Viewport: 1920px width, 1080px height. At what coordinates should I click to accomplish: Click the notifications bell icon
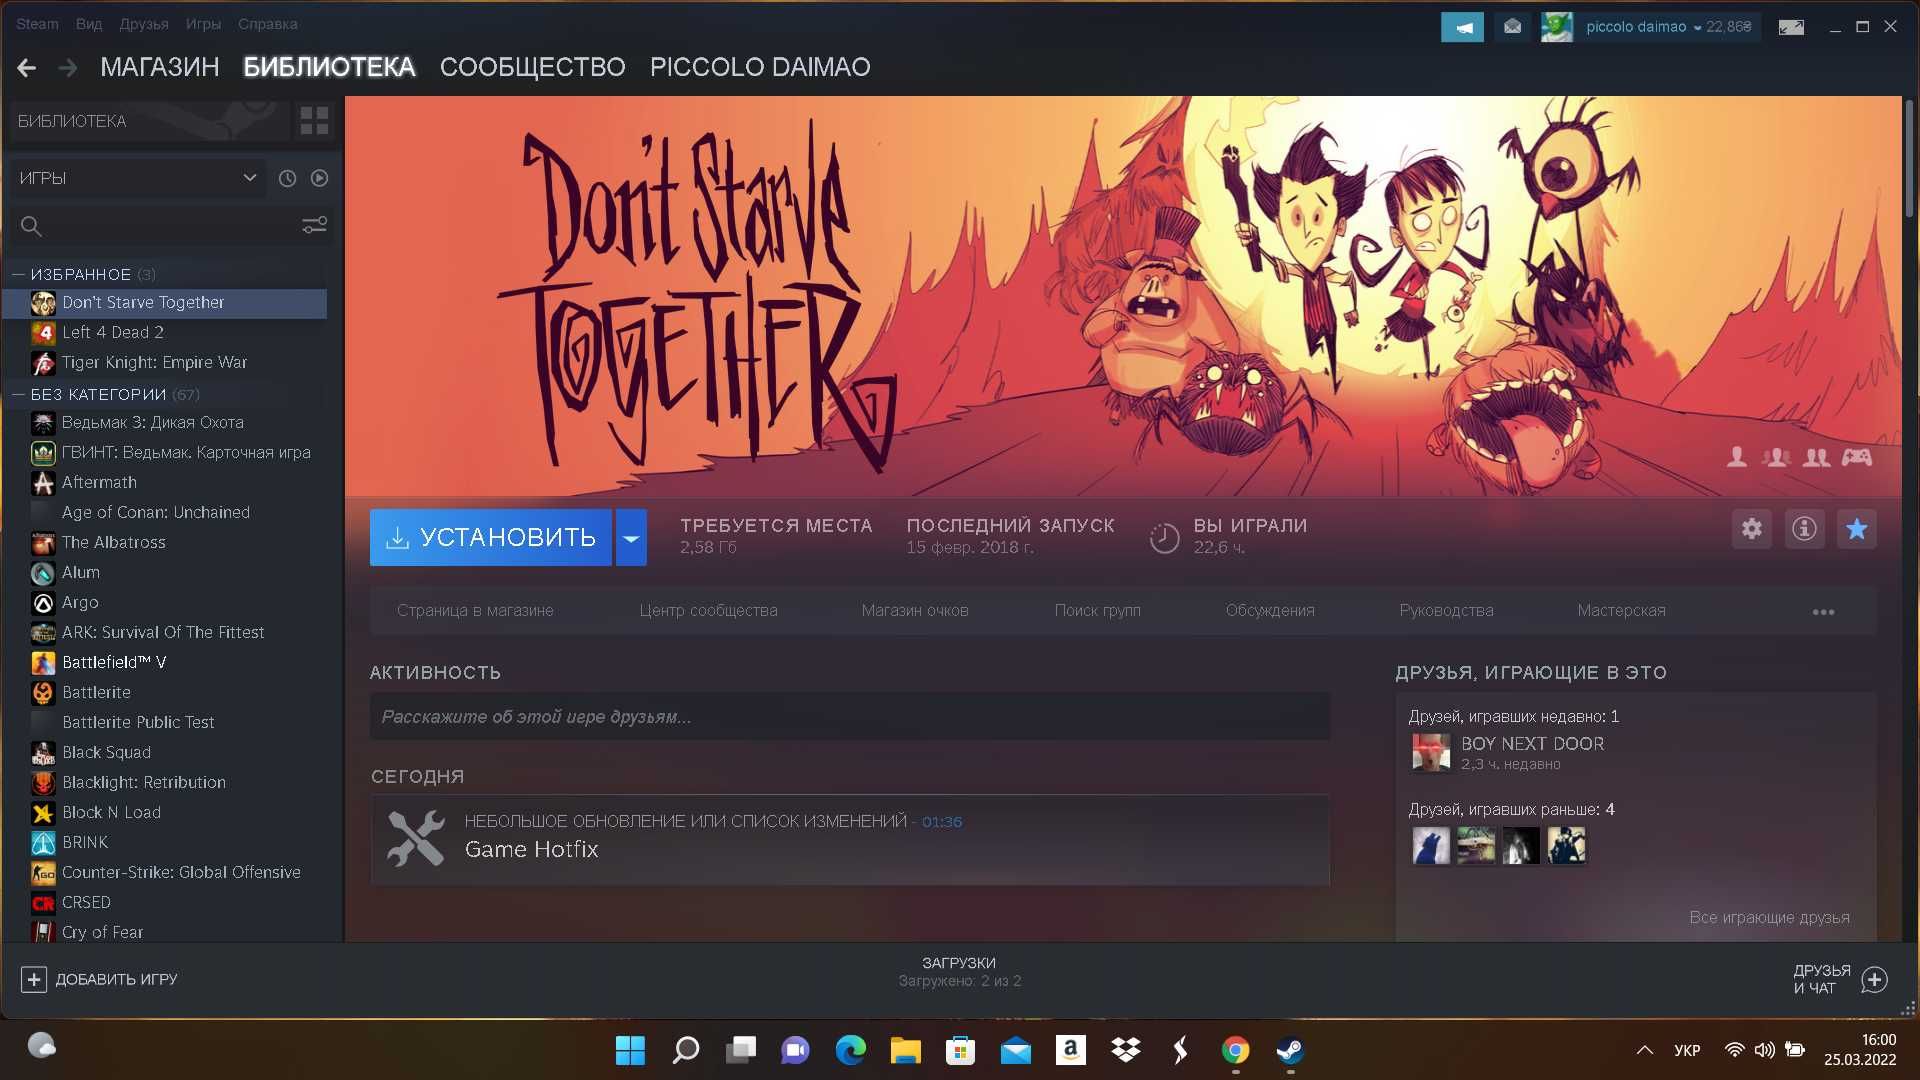(x=1460, y=24)
